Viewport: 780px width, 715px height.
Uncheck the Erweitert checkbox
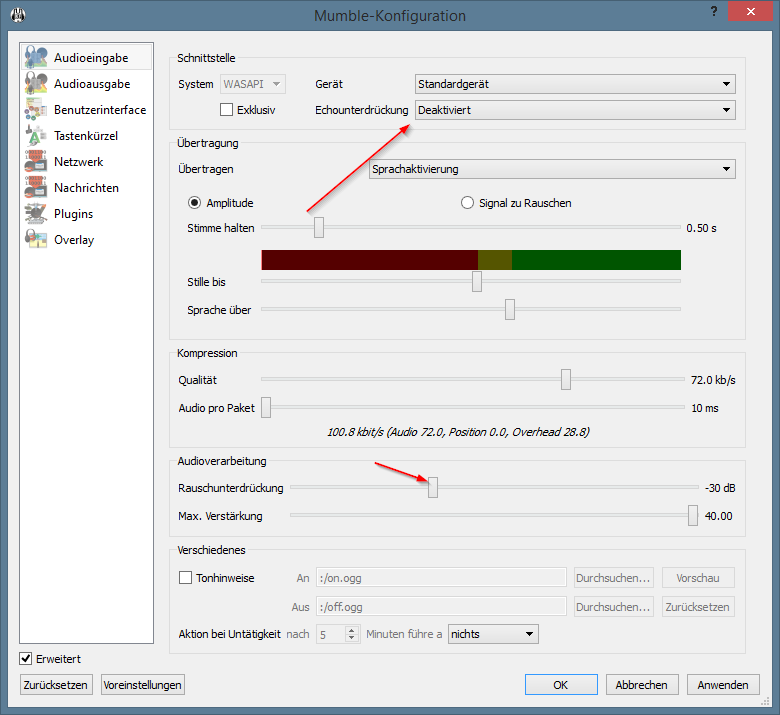coord(25,659)
